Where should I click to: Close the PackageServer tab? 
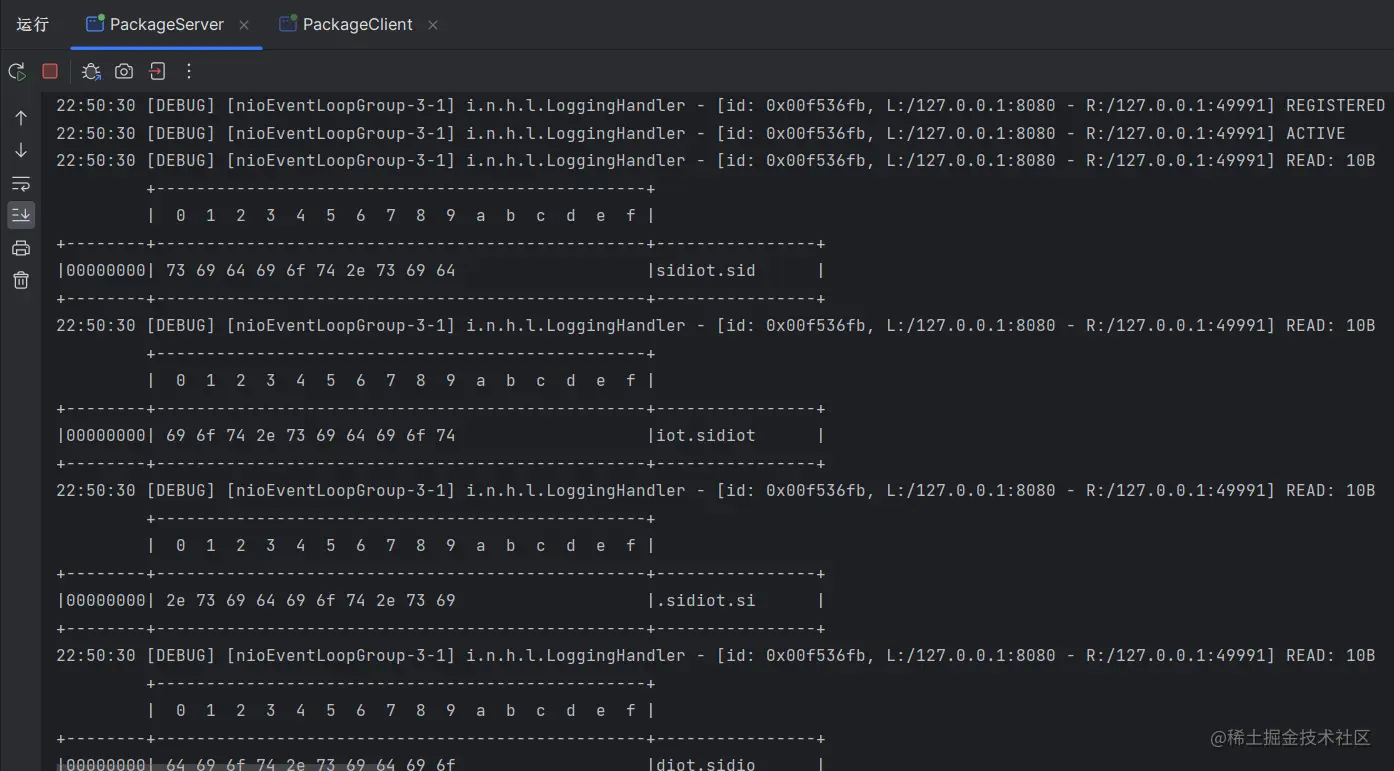click(246, 25)
